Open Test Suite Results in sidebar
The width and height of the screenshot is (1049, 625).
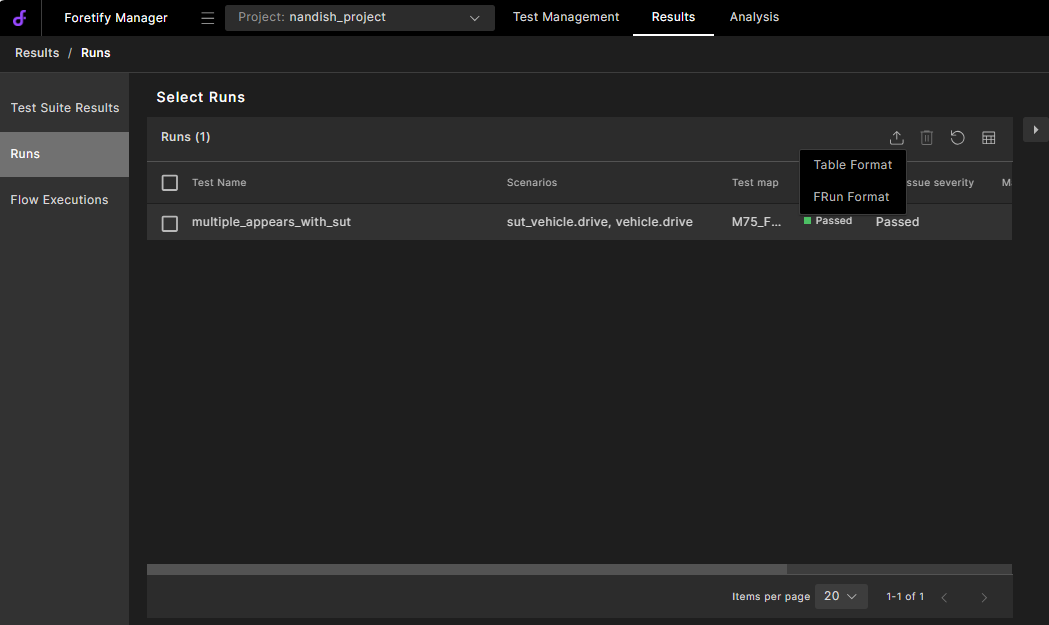65,108
